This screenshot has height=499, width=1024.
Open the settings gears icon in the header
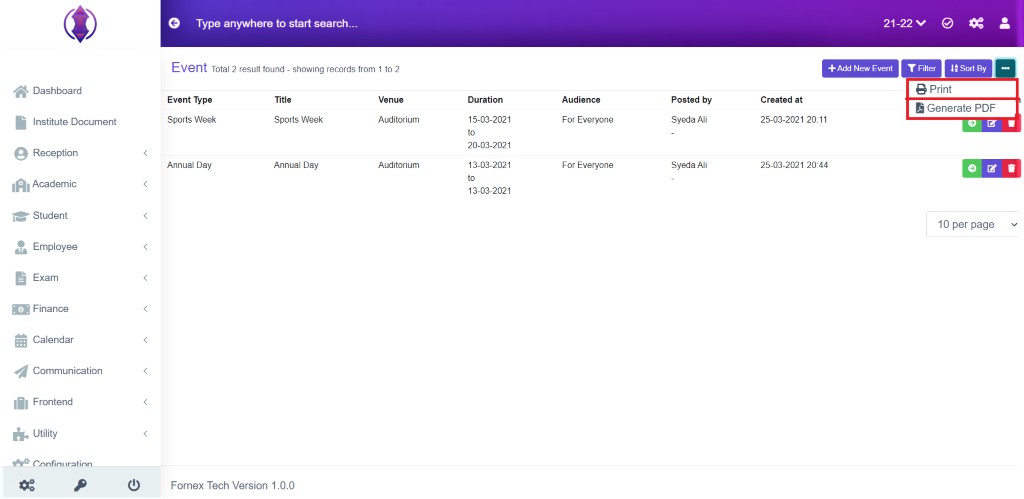(976, 23)
